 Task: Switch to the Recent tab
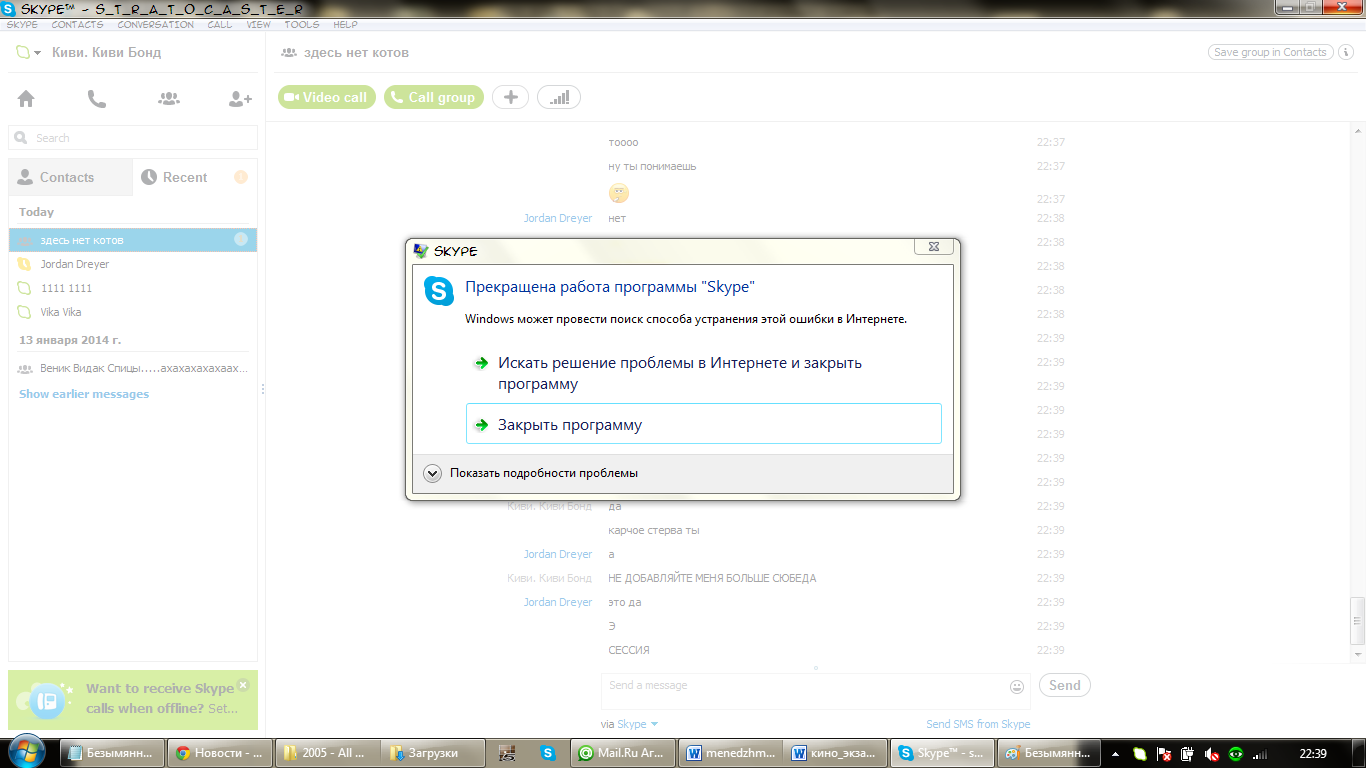(x=194, y=177)
